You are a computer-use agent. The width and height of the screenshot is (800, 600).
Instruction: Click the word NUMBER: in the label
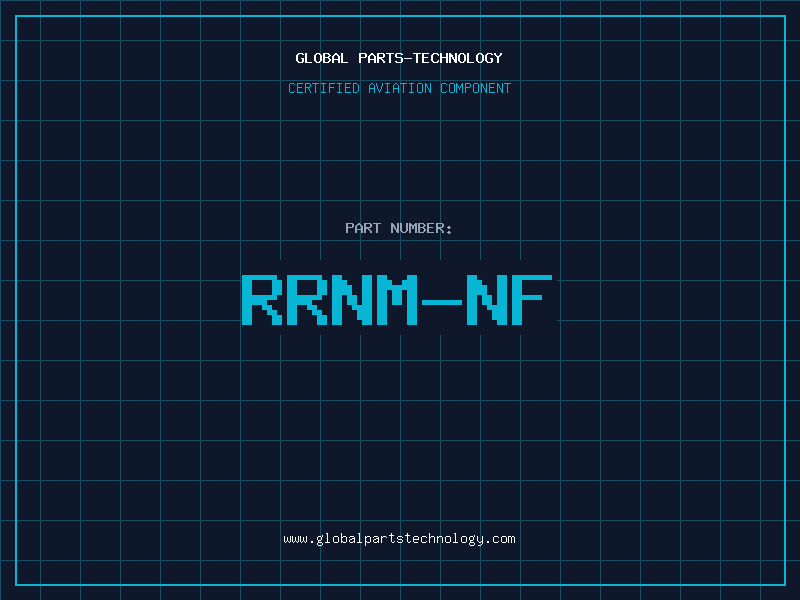click(x=422, y=228)
